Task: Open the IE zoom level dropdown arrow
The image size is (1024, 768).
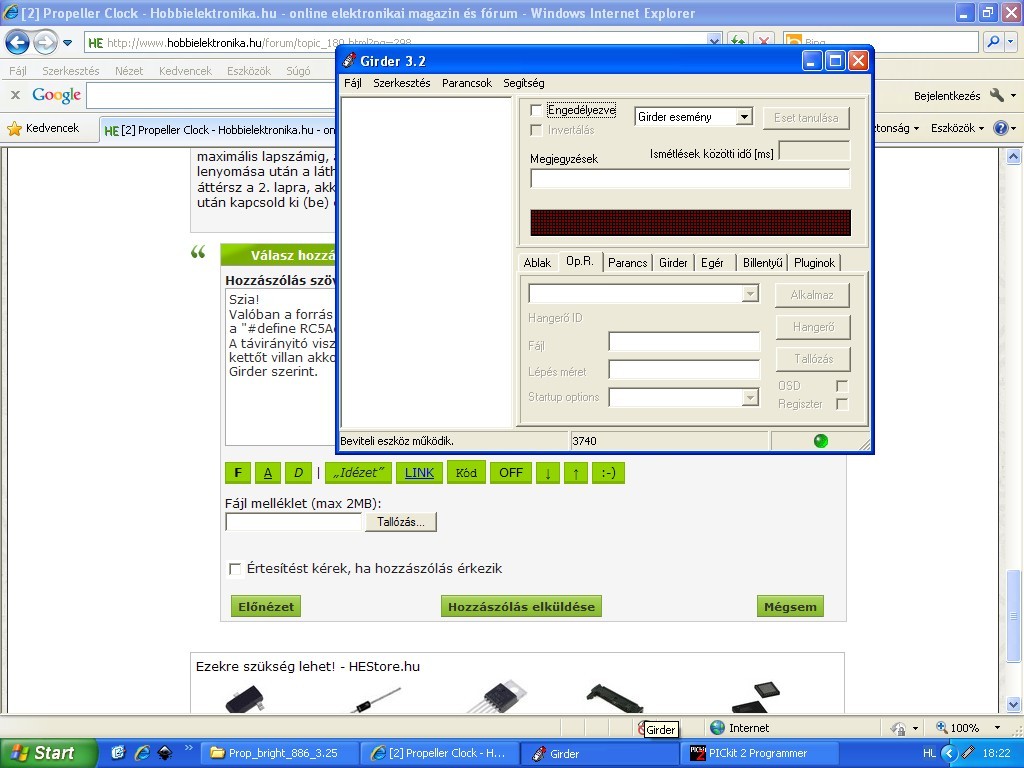Action: (997, 728)
